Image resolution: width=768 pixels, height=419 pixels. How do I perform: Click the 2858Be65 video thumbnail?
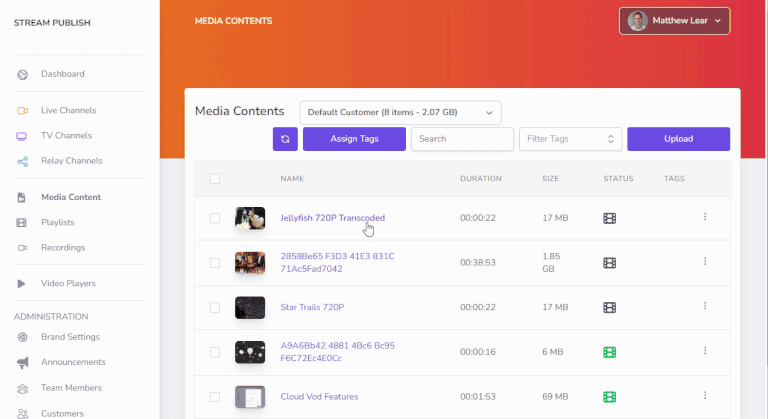[250, 263]
